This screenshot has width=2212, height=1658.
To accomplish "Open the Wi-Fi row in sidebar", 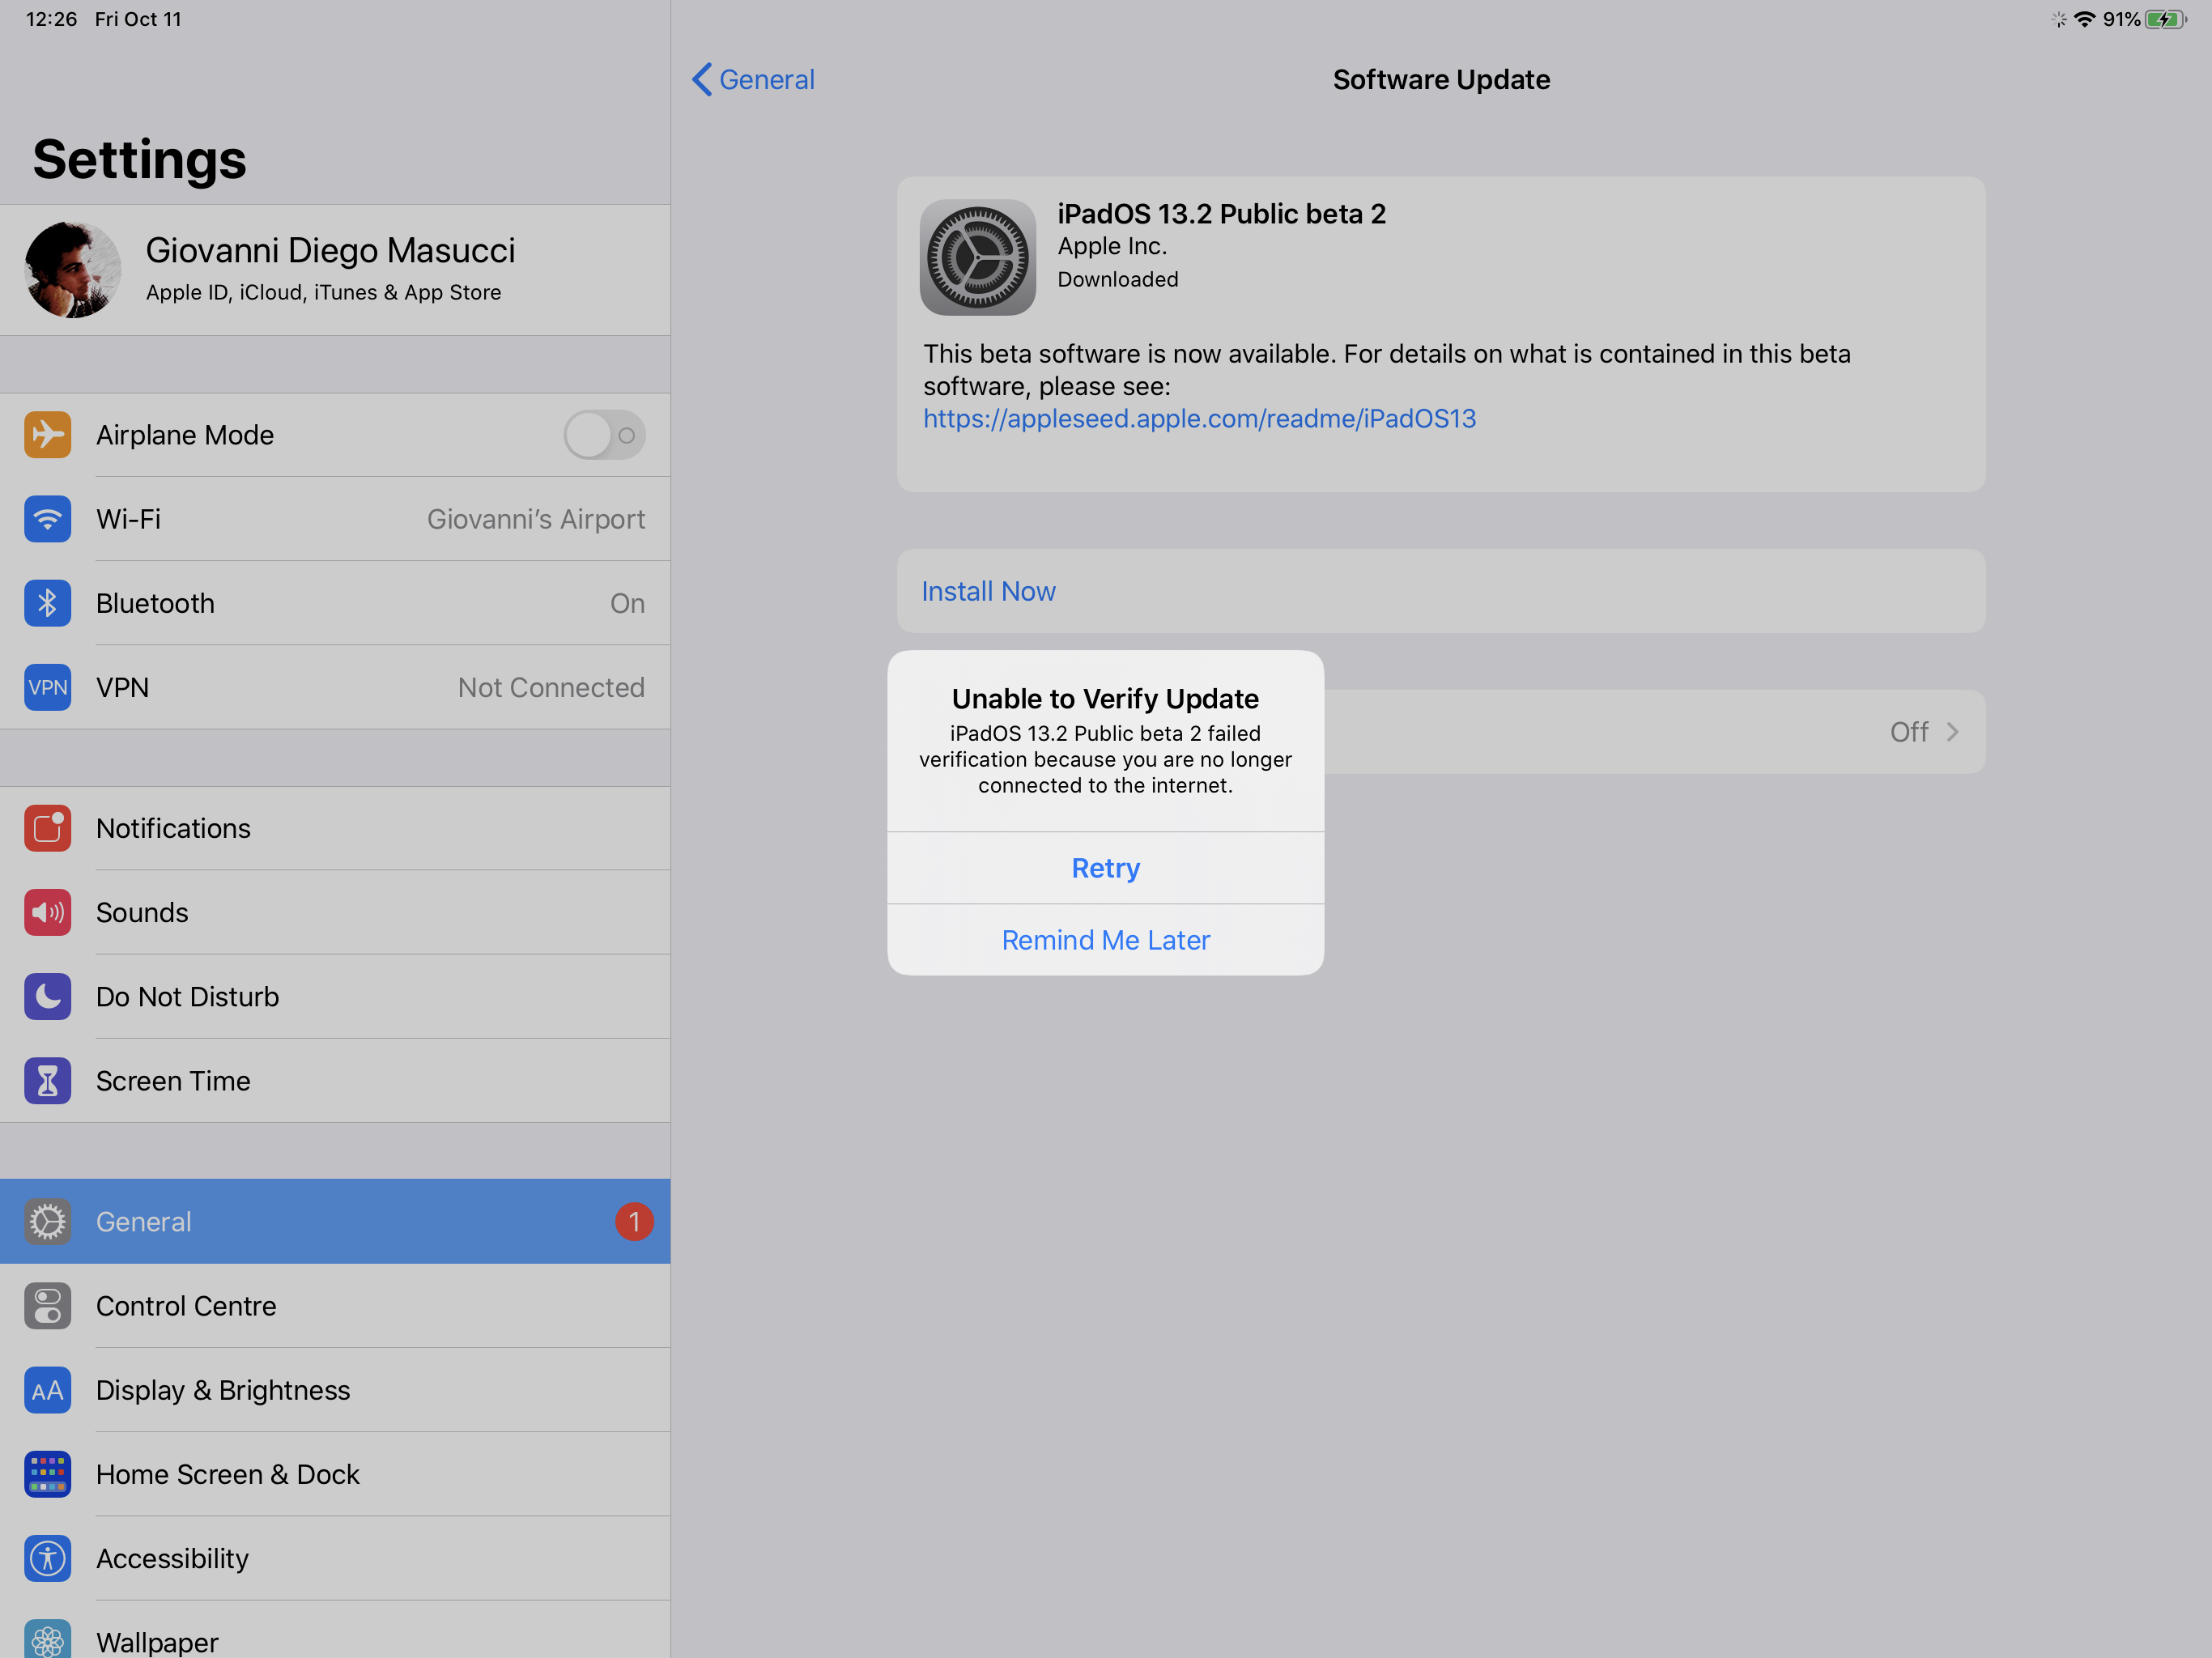I will coord(335,519).
